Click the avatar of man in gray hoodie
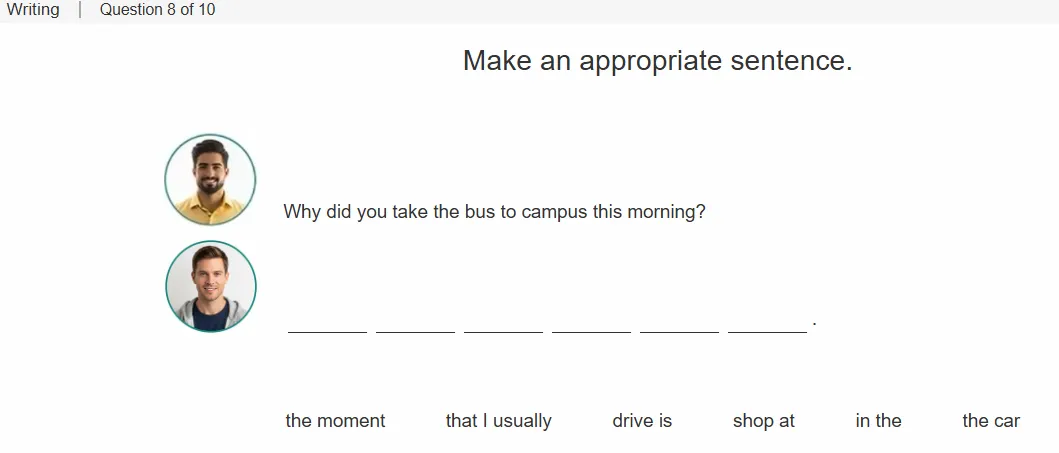Image resolution: width=1059 pixels, height=453 pixels. [211, 286]
